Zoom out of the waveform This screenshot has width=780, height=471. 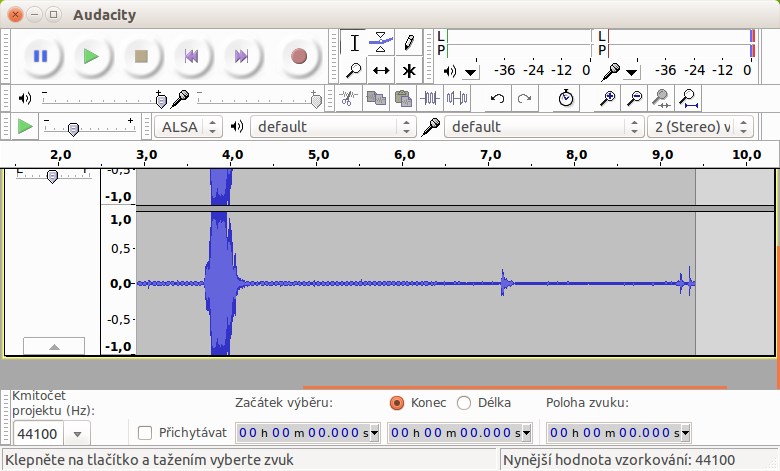tap(634, 98)
